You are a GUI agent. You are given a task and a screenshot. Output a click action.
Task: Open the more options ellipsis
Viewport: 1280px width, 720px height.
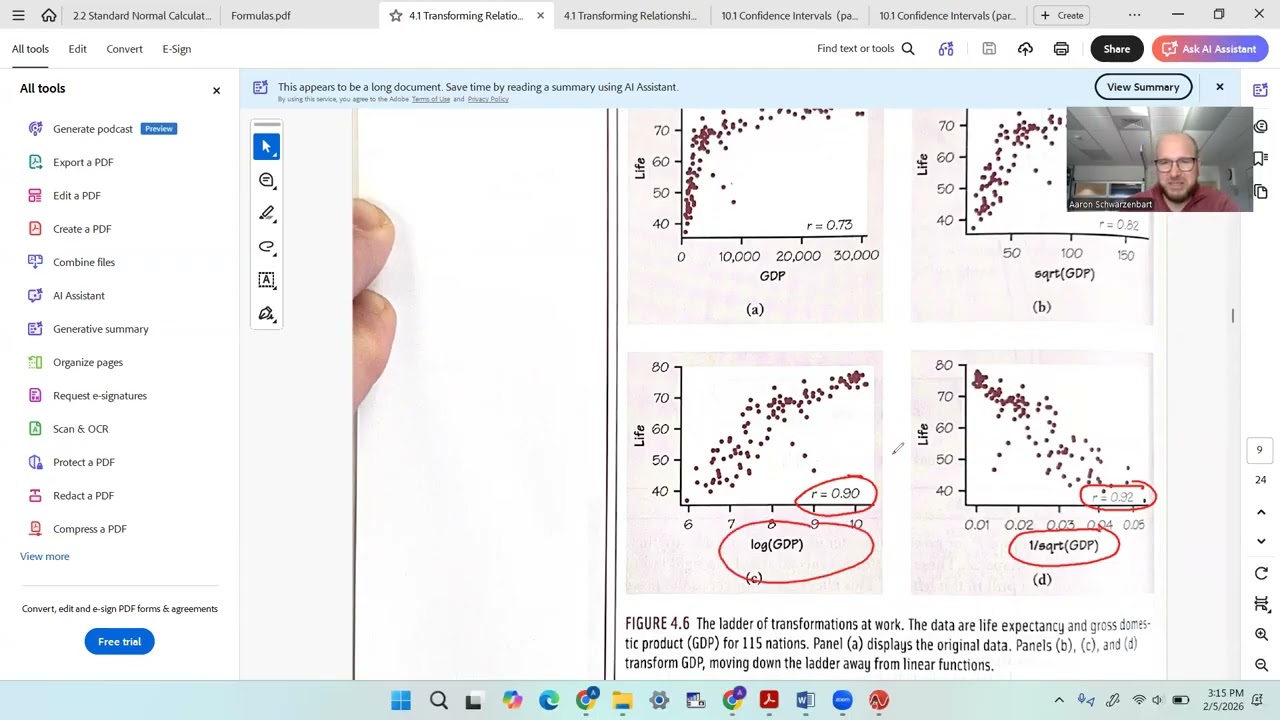tap(1134, 15)
